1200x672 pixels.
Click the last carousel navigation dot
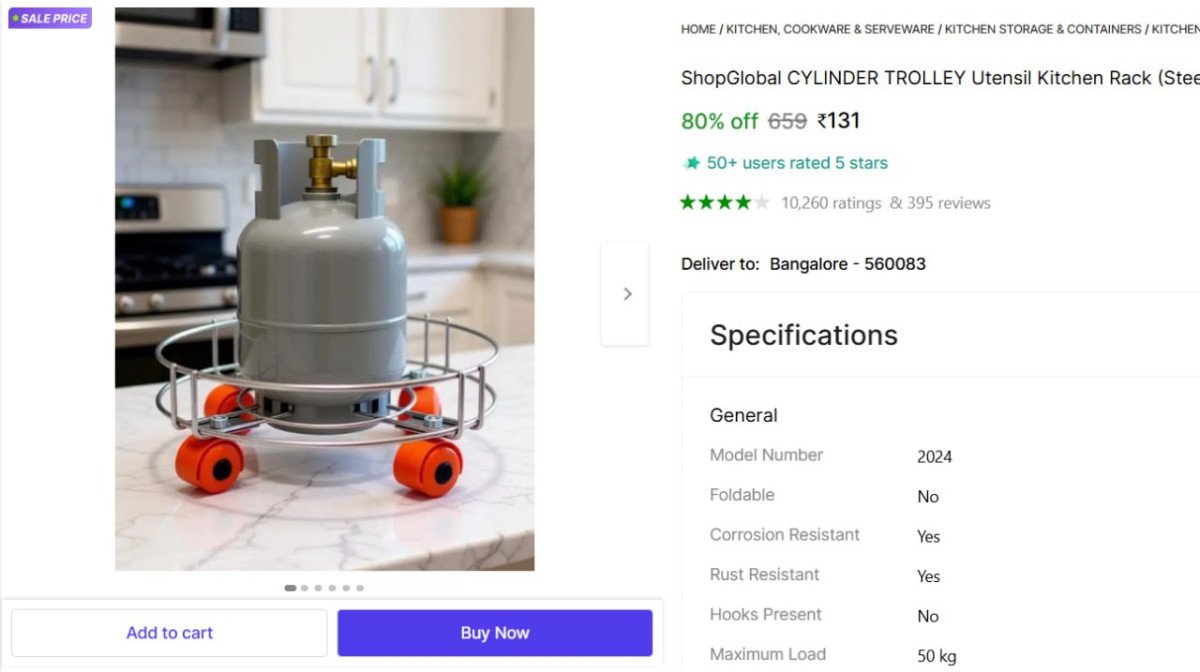pyautogui.click(x=360, y=588)
